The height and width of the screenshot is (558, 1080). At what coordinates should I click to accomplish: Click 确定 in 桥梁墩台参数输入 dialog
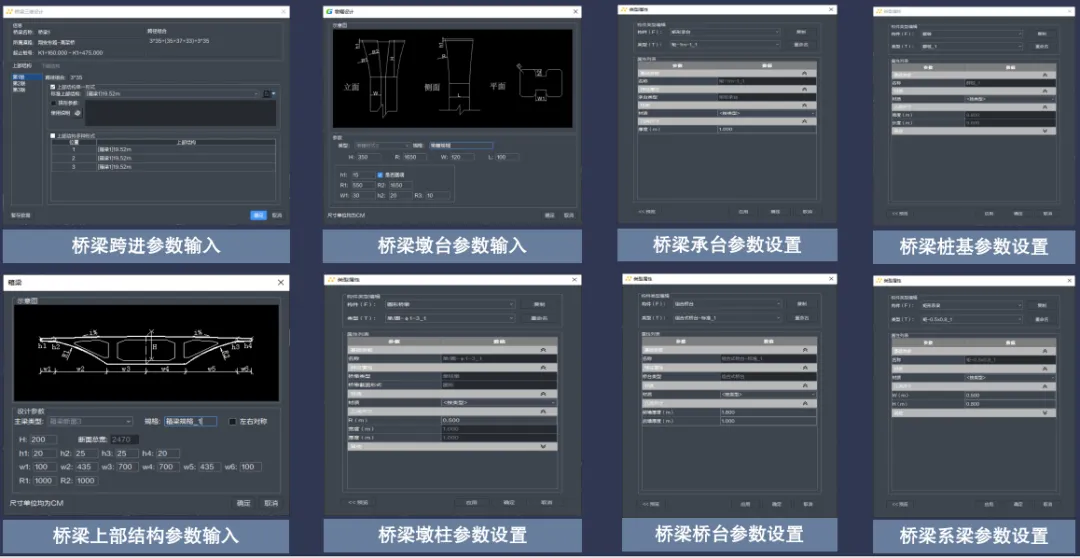(550, 215)
